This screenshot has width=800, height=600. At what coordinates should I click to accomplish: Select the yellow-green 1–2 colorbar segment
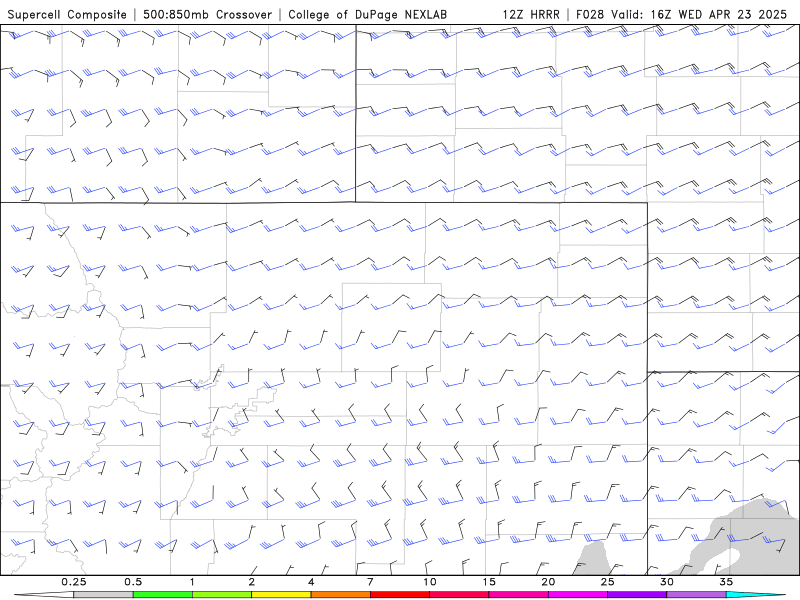click(222, 595)
